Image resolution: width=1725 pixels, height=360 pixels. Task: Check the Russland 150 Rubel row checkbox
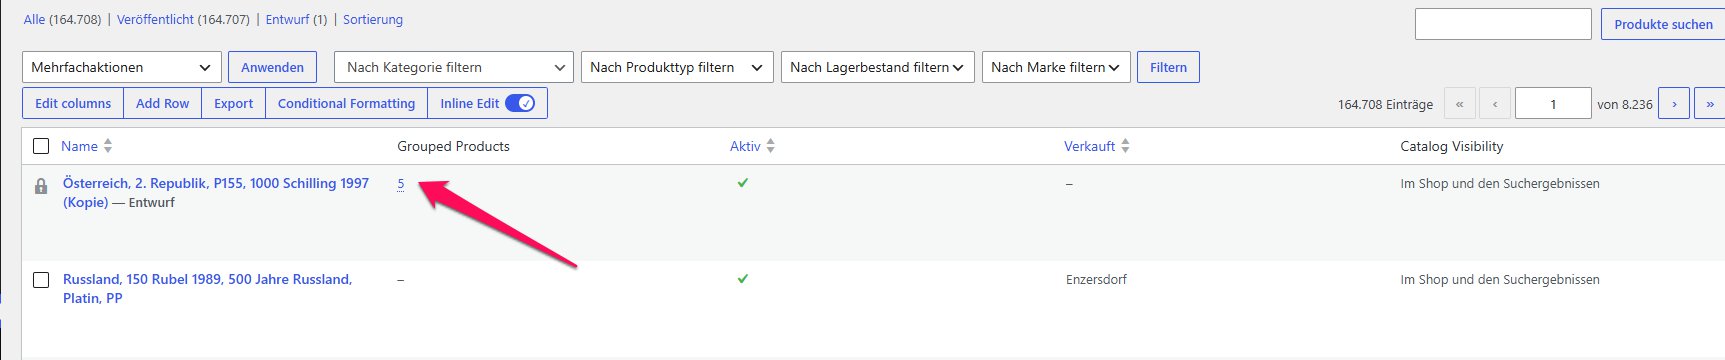[41, 280]
